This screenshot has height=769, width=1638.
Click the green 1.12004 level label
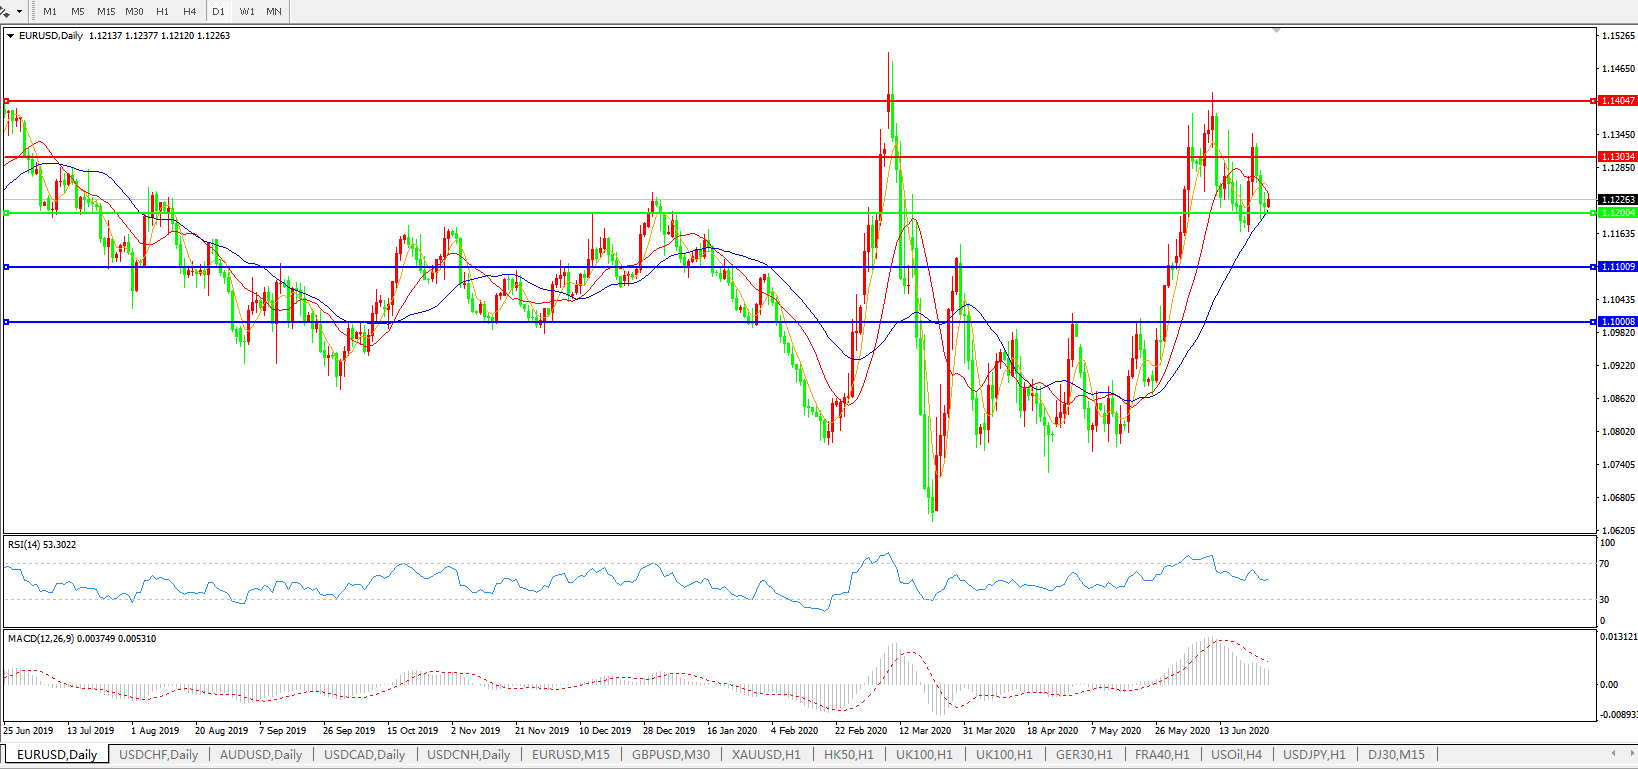pyautogui.click(x=1617, y=213)
